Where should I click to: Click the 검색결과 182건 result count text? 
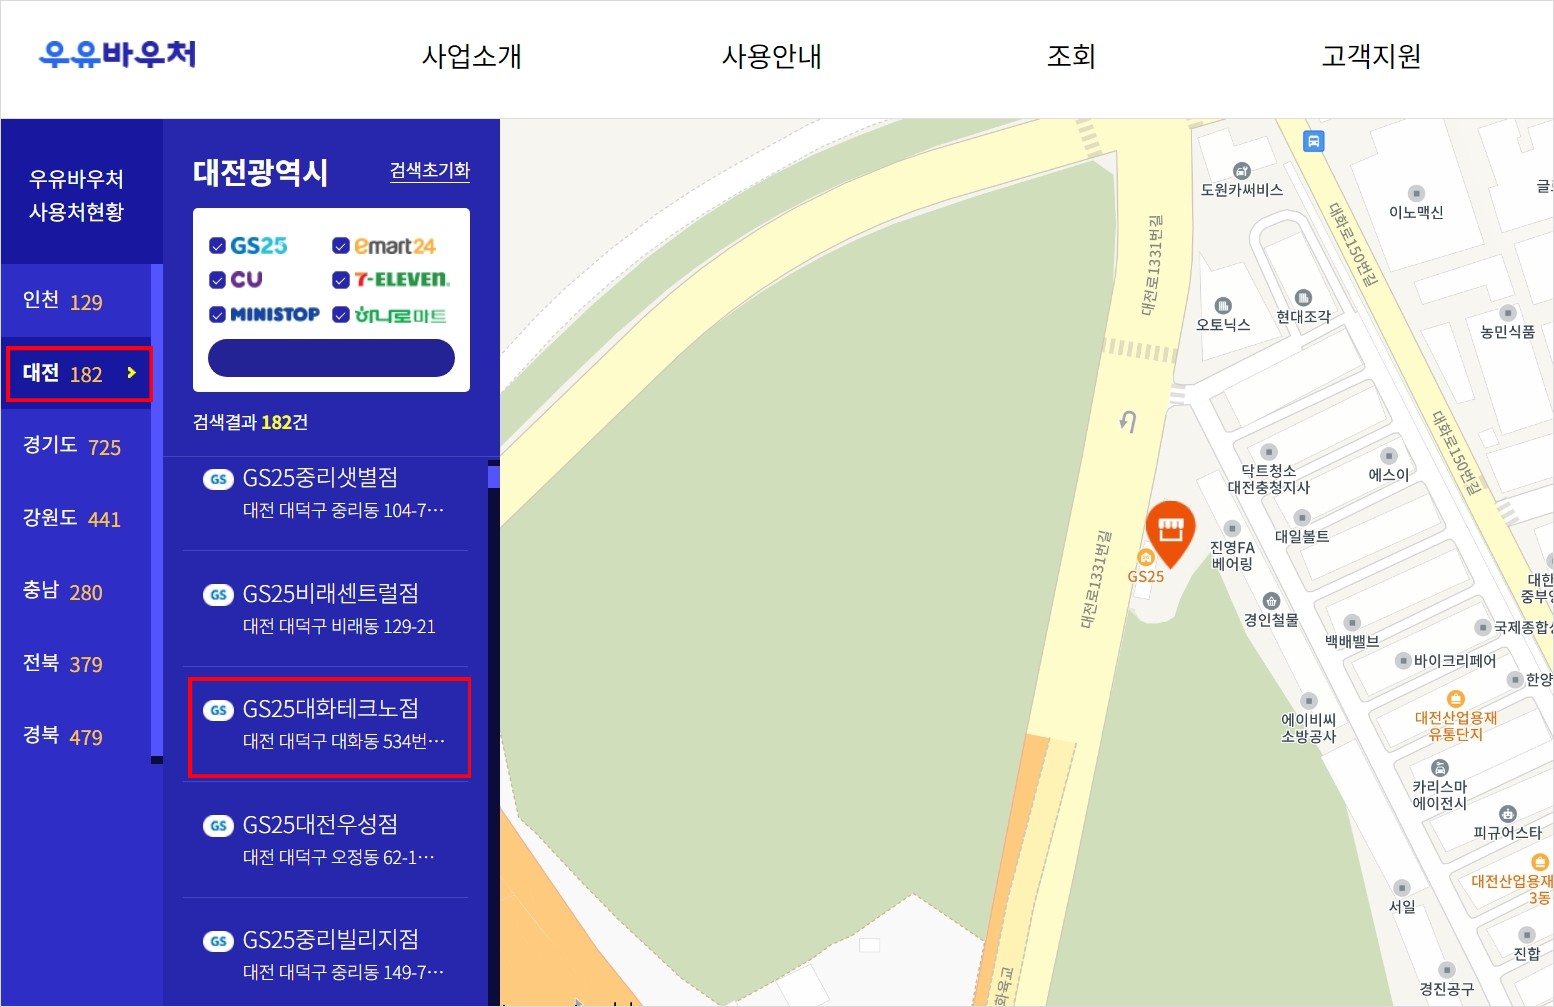click(250, 422)
